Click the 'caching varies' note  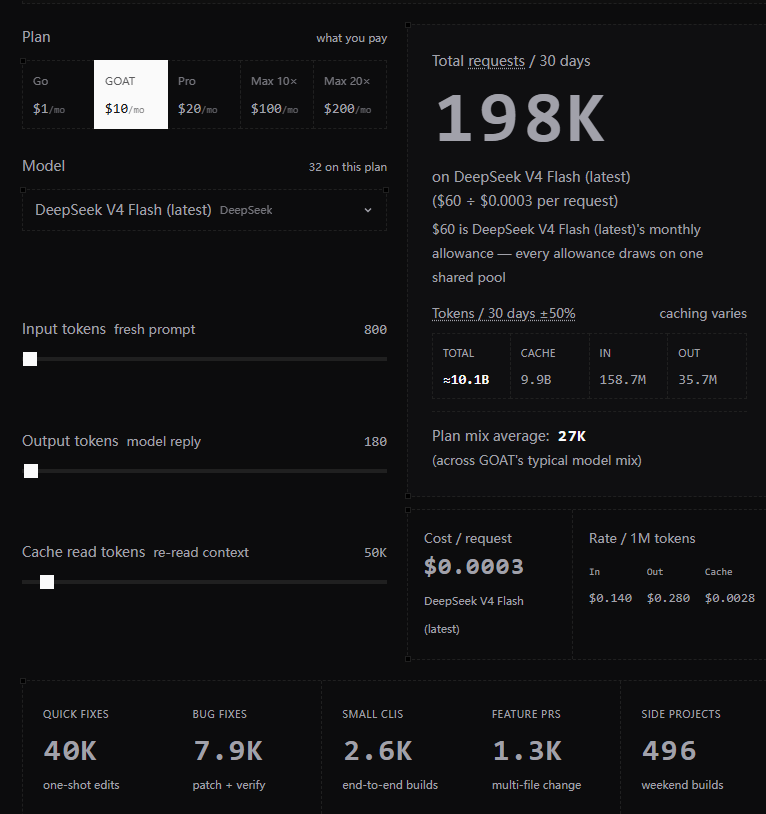click(x=703, y=314)
